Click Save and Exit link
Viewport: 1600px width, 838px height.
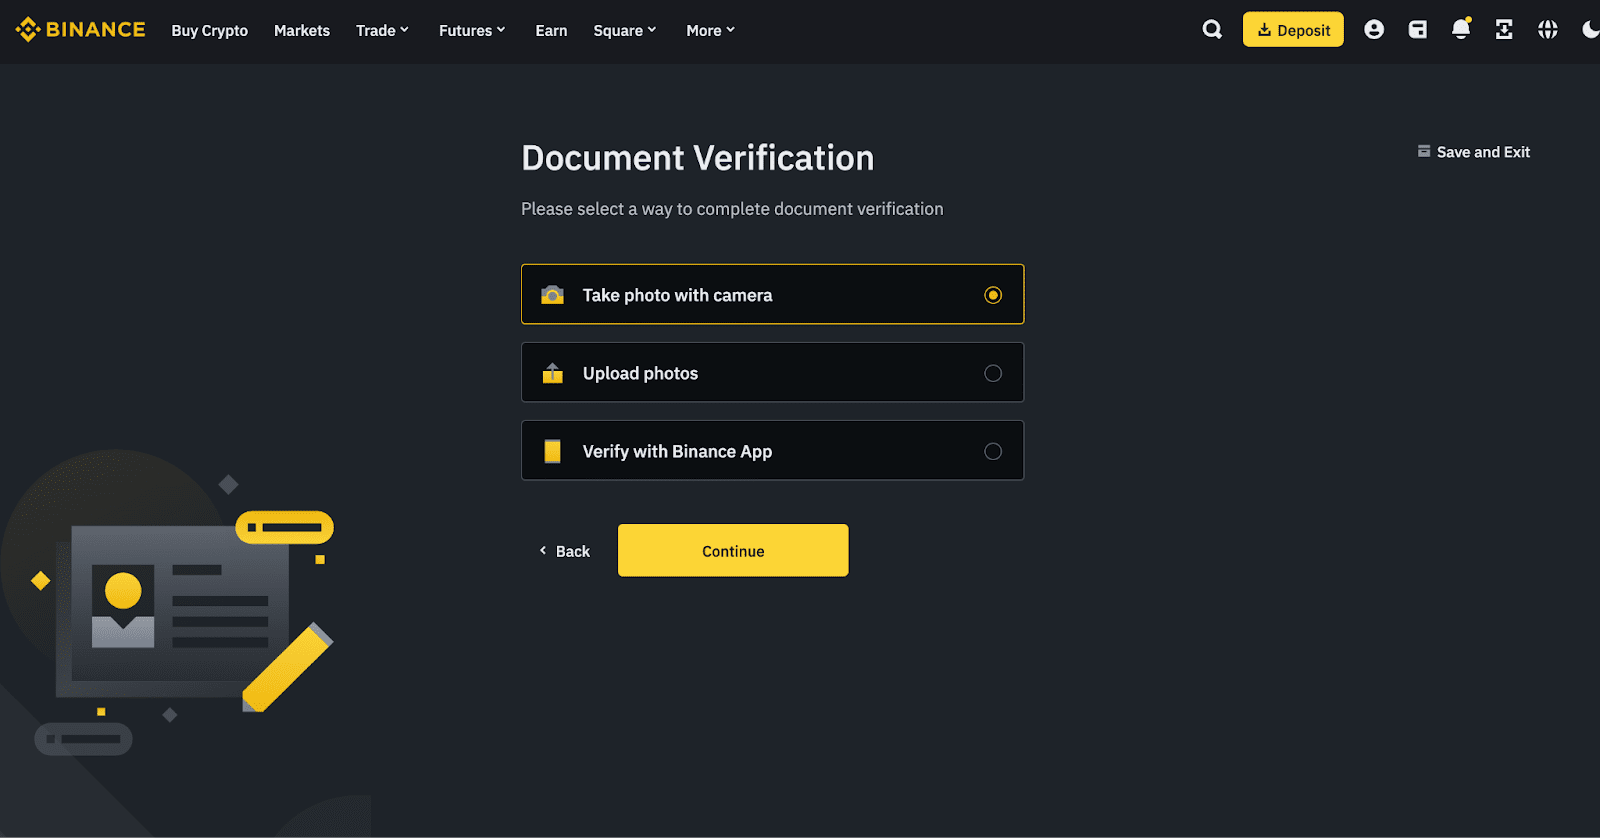(x=1474, y=152)
